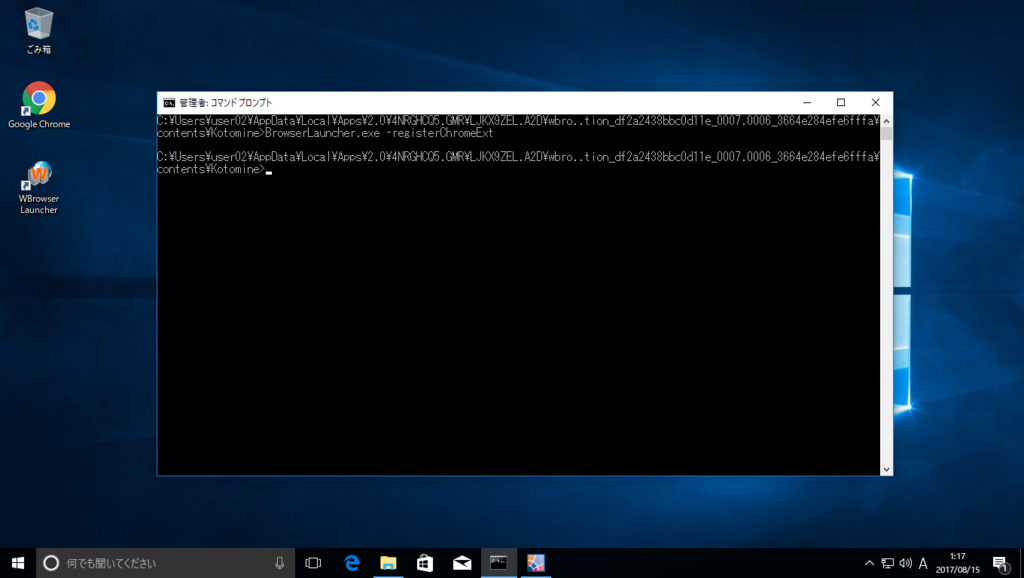
Task: Click the Cortana search box
Action: tap(165, 563)
